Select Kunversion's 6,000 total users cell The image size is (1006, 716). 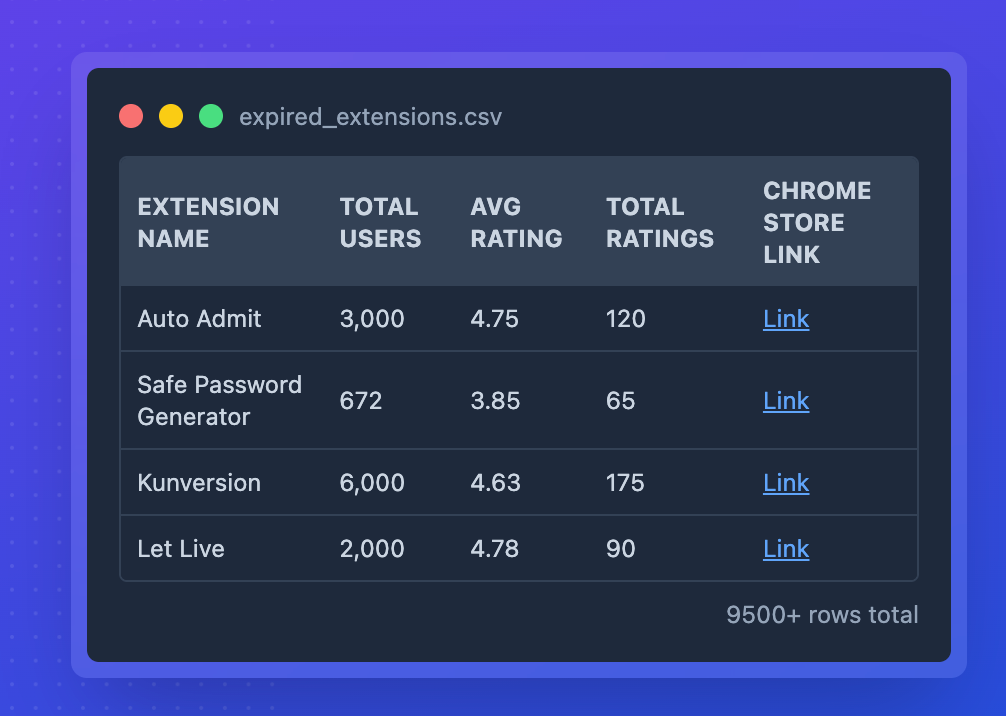pyautogui.click(x=372, y=483)
